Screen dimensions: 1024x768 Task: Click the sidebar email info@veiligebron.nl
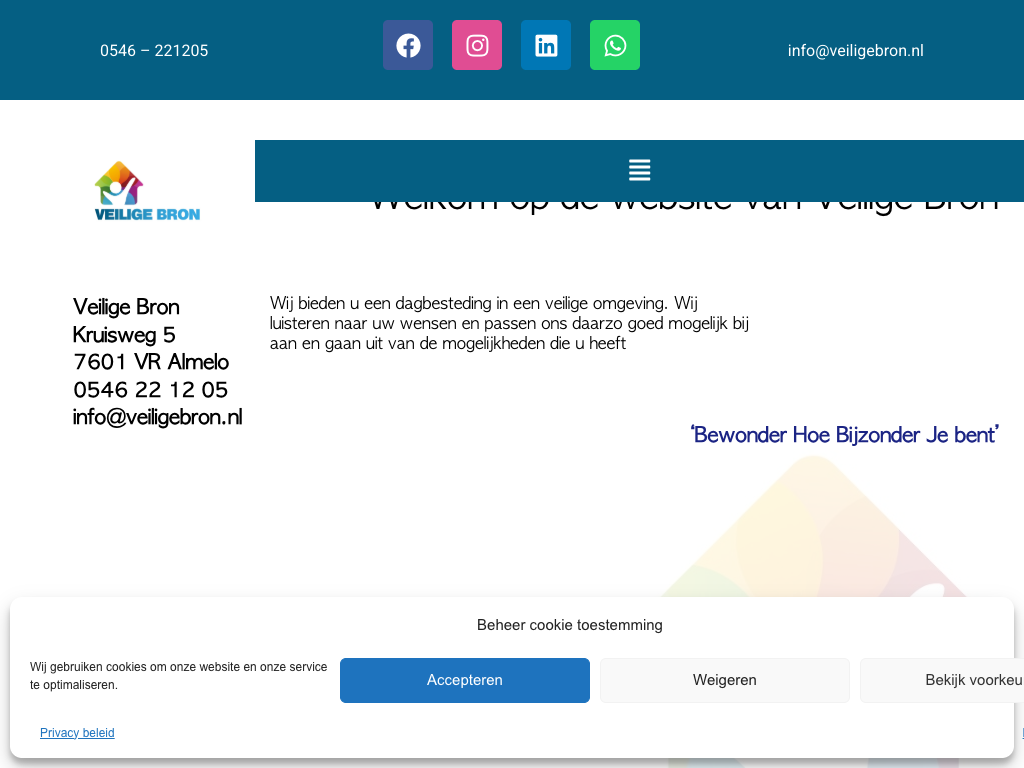tap(157, 417)
